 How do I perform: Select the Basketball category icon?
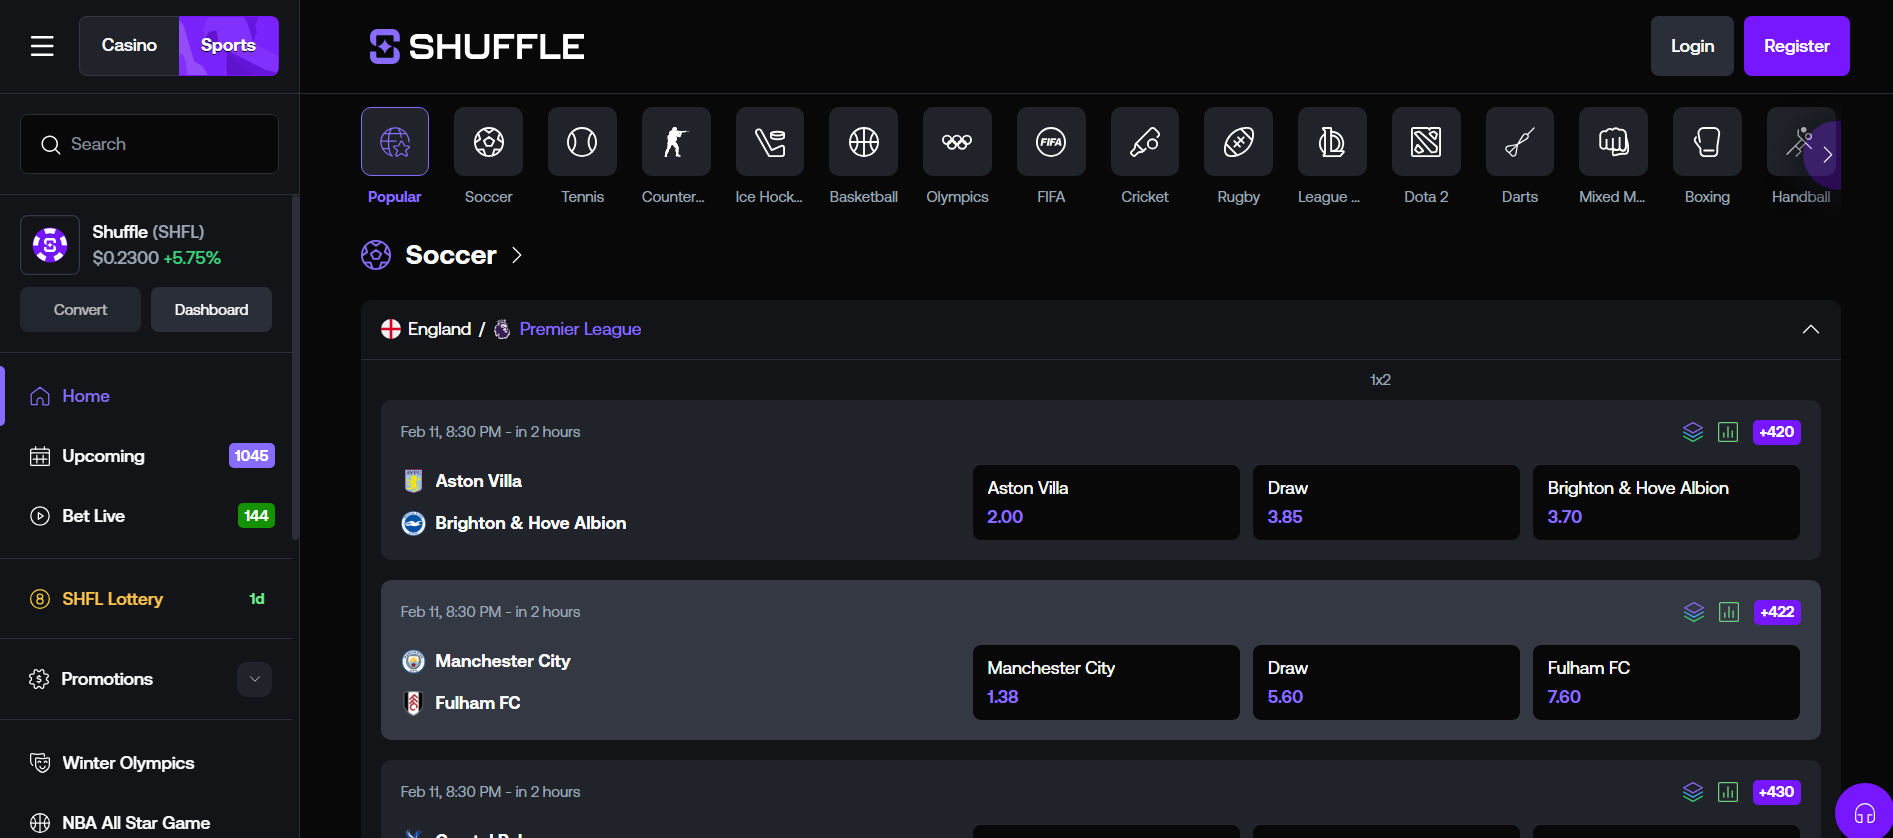(x=863, y=142)
